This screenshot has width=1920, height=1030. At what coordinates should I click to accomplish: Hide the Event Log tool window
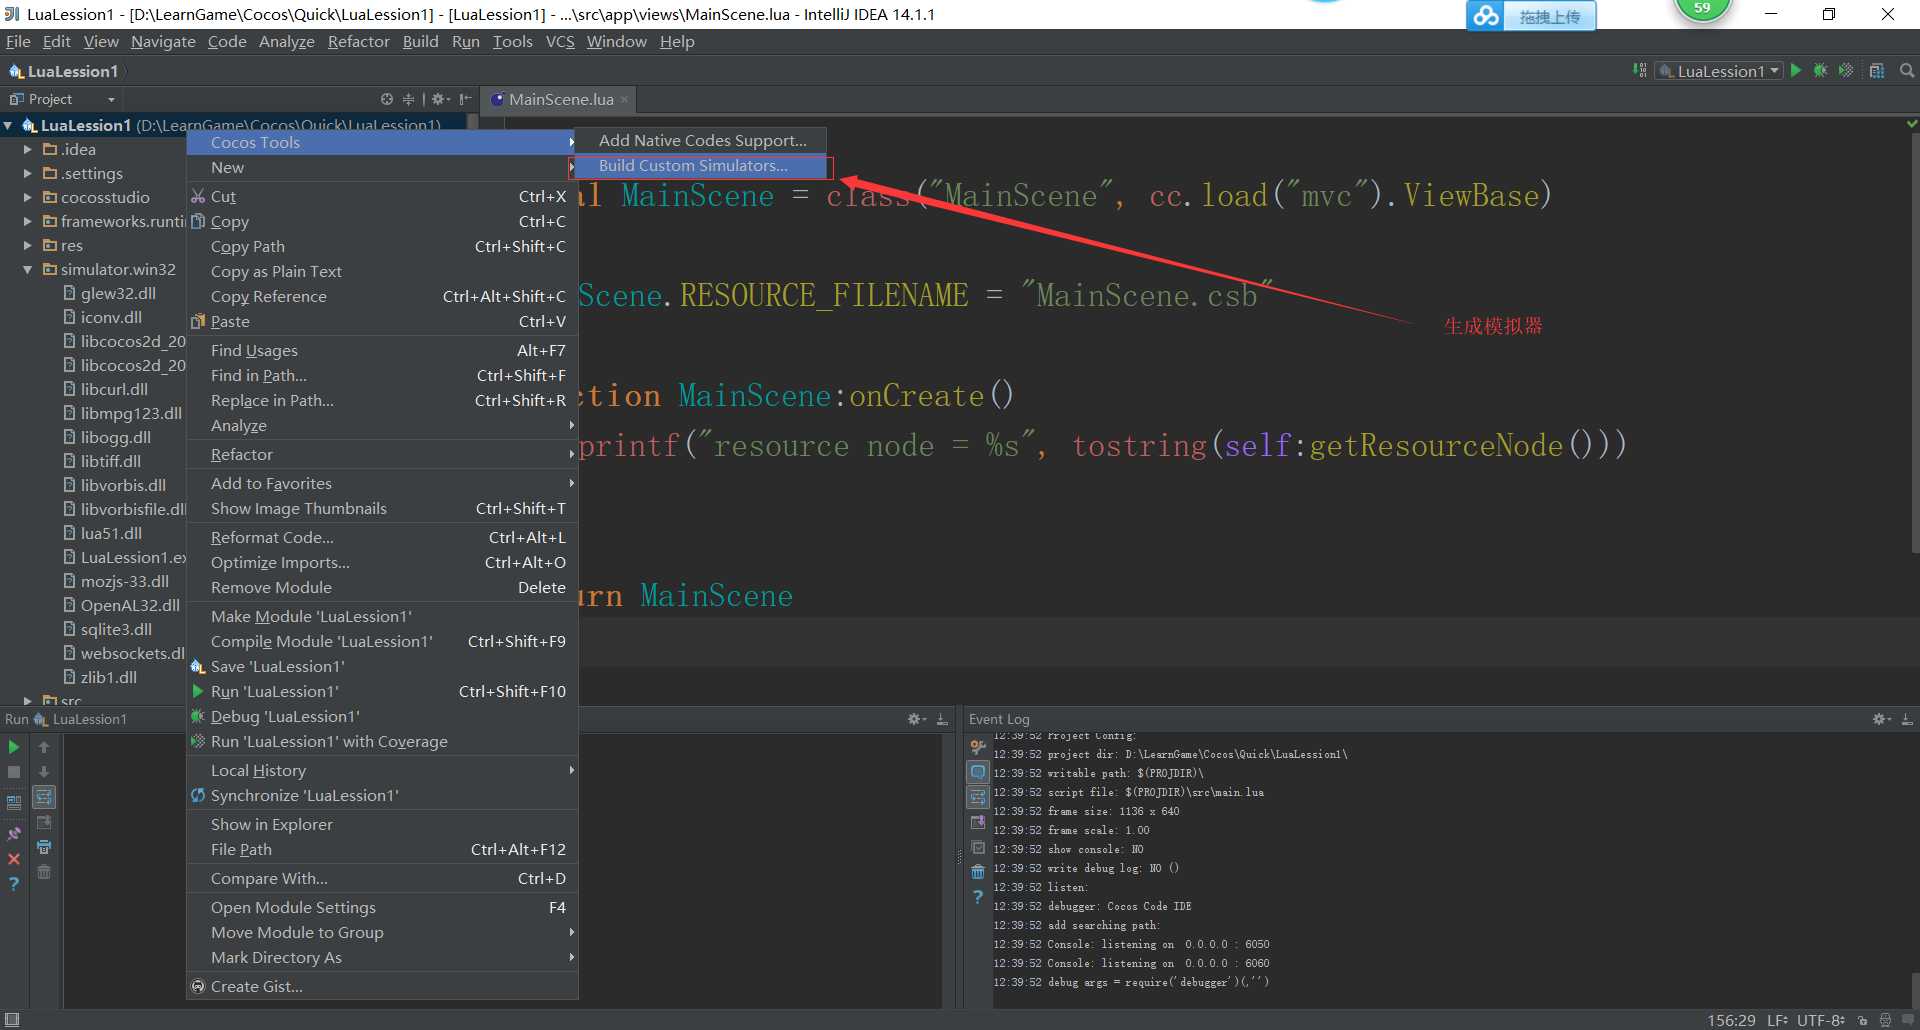(x=1907, y=719)
